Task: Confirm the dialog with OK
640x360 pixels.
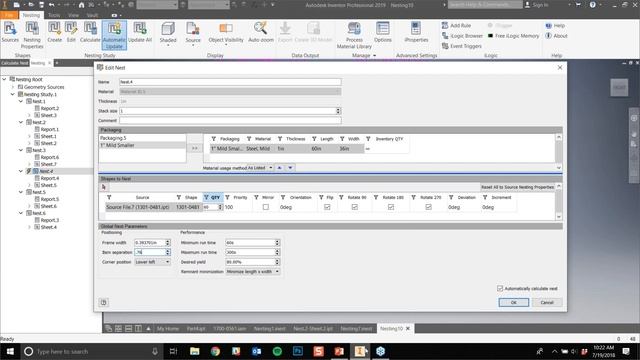Action: [513, 302]
